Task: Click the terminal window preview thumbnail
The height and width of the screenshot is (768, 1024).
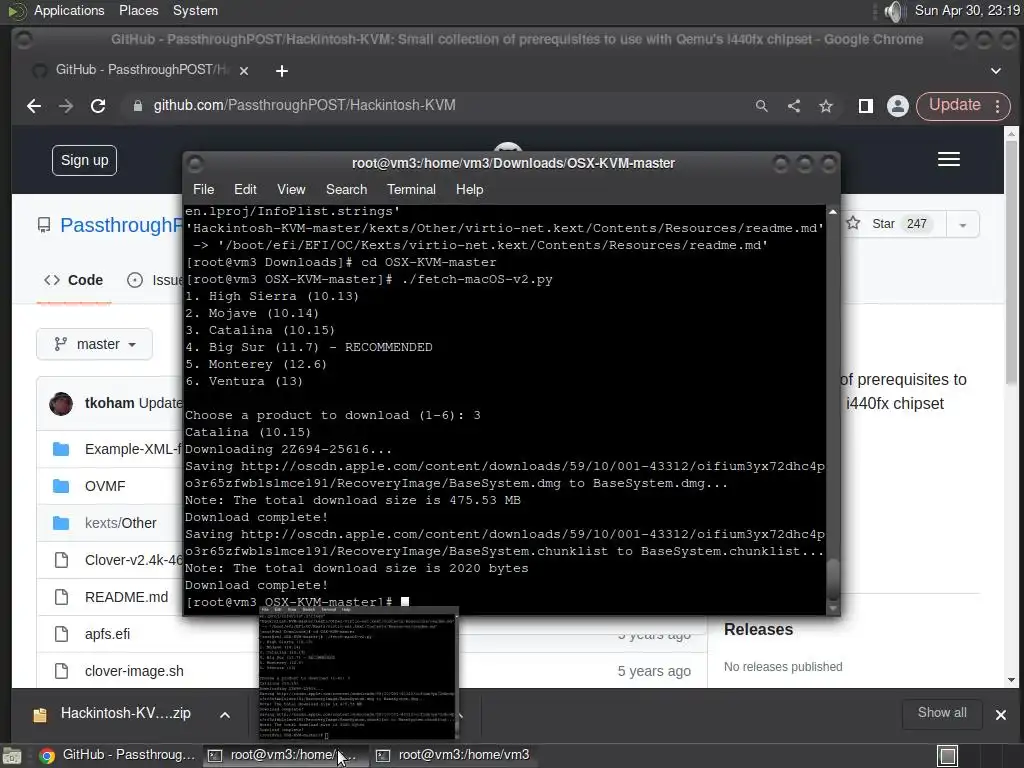Action: [358, 673]
